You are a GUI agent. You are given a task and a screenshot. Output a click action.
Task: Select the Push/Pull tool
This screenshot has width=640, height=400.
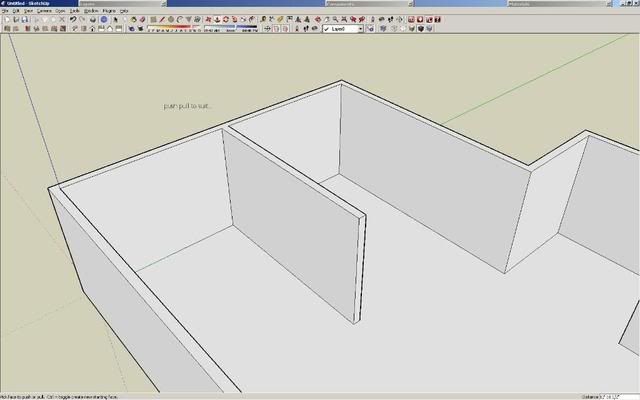[217, 20]
